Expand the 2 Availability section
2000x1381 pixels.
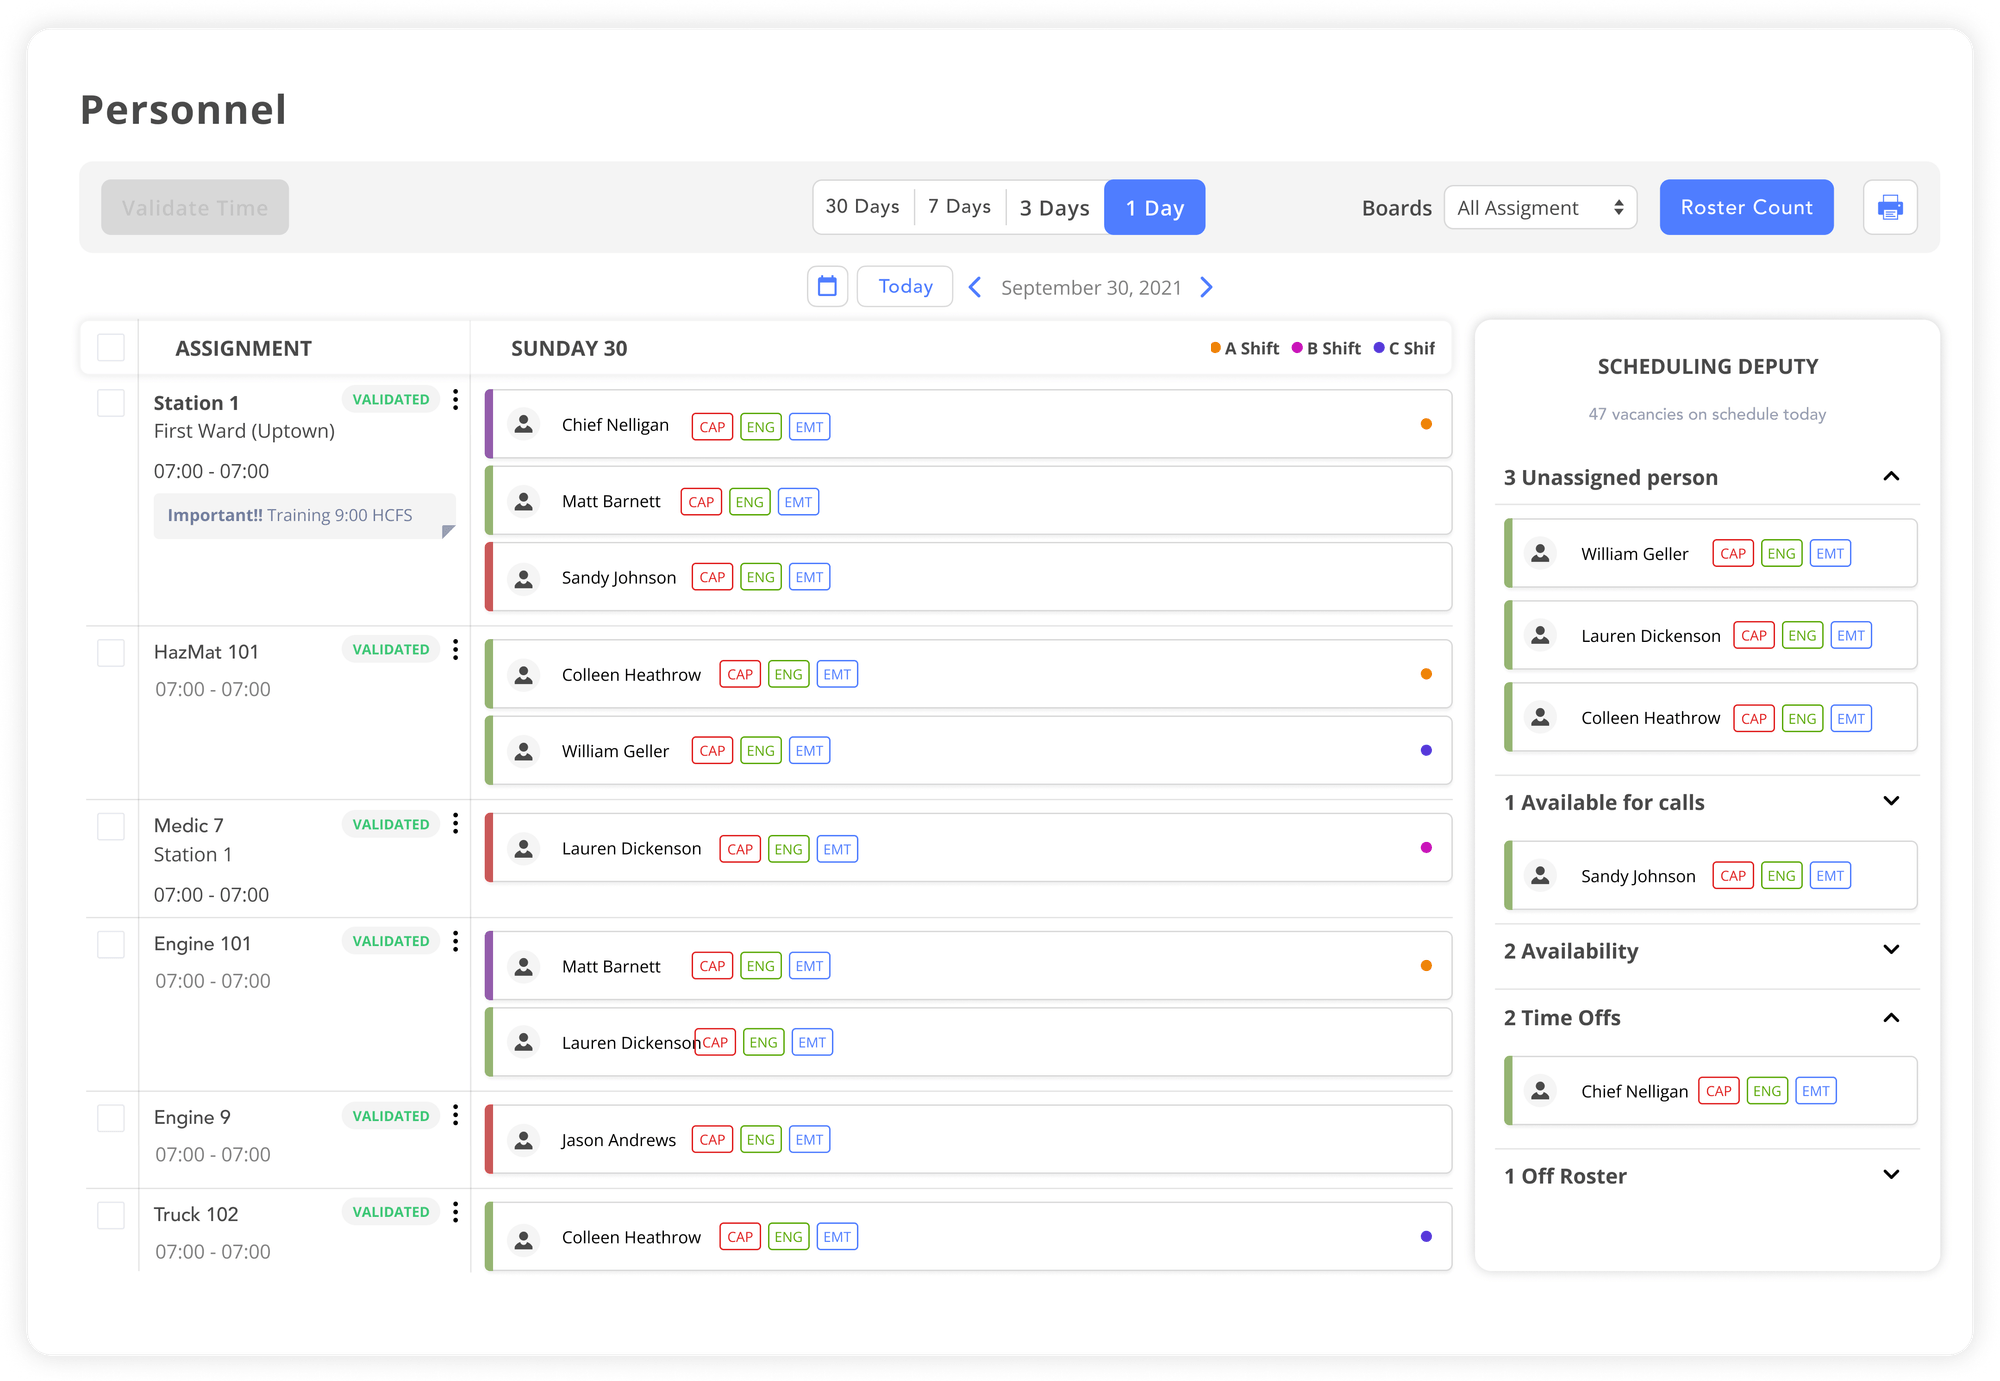1890,950
